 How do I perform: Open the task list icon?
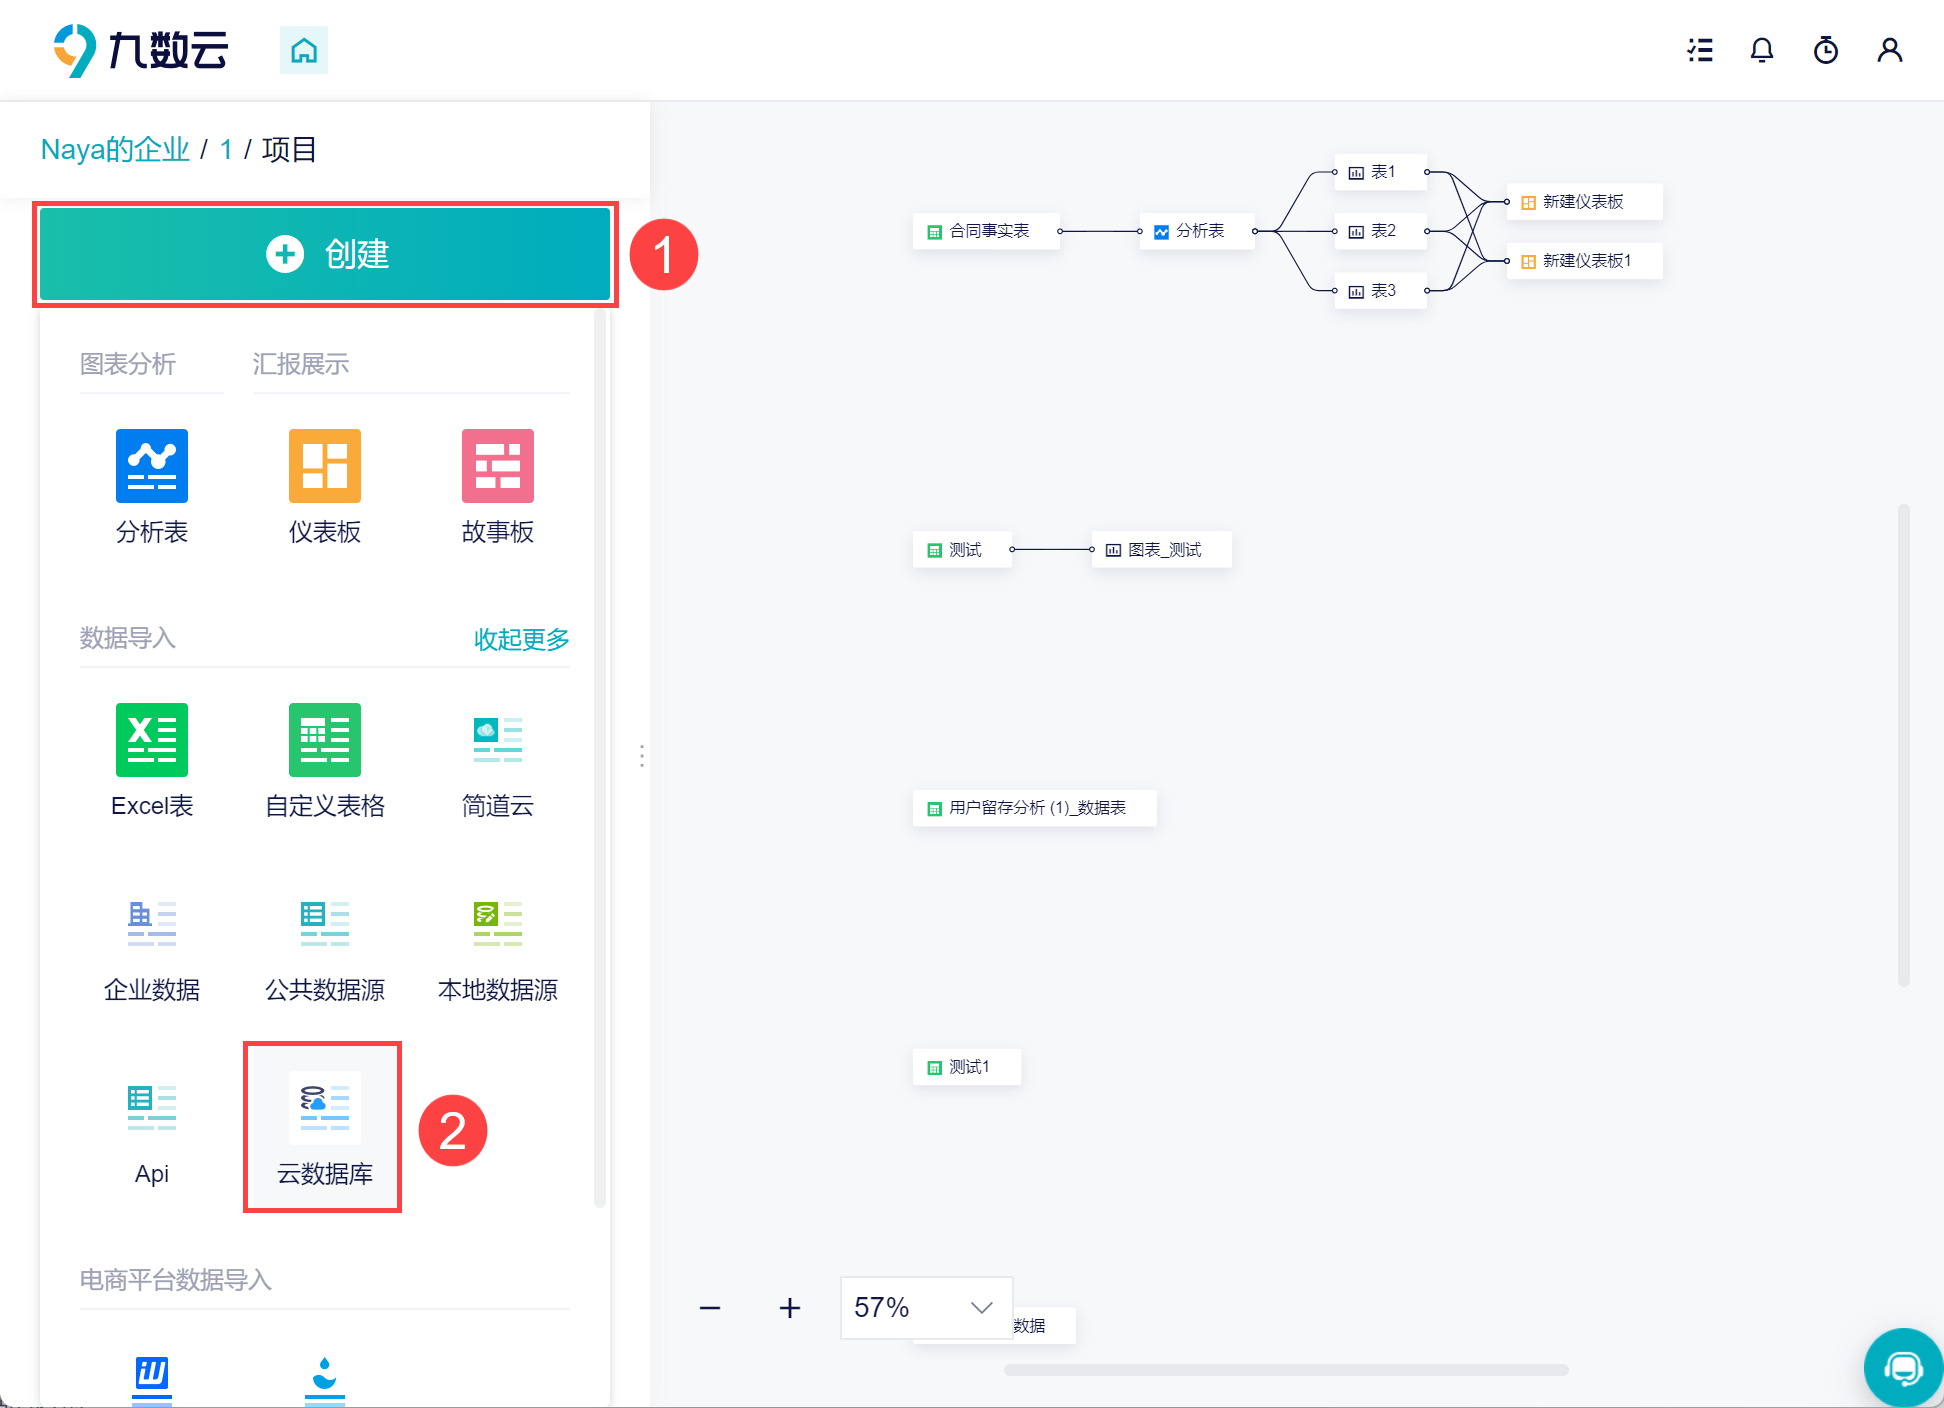[1699, 50]
